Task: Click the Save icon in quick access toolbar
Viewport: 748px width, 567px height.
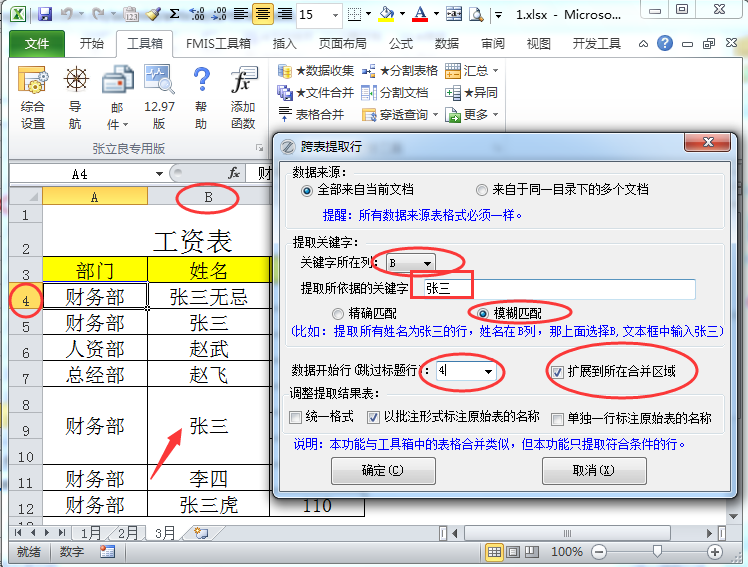Action: (x=45, y=14)
